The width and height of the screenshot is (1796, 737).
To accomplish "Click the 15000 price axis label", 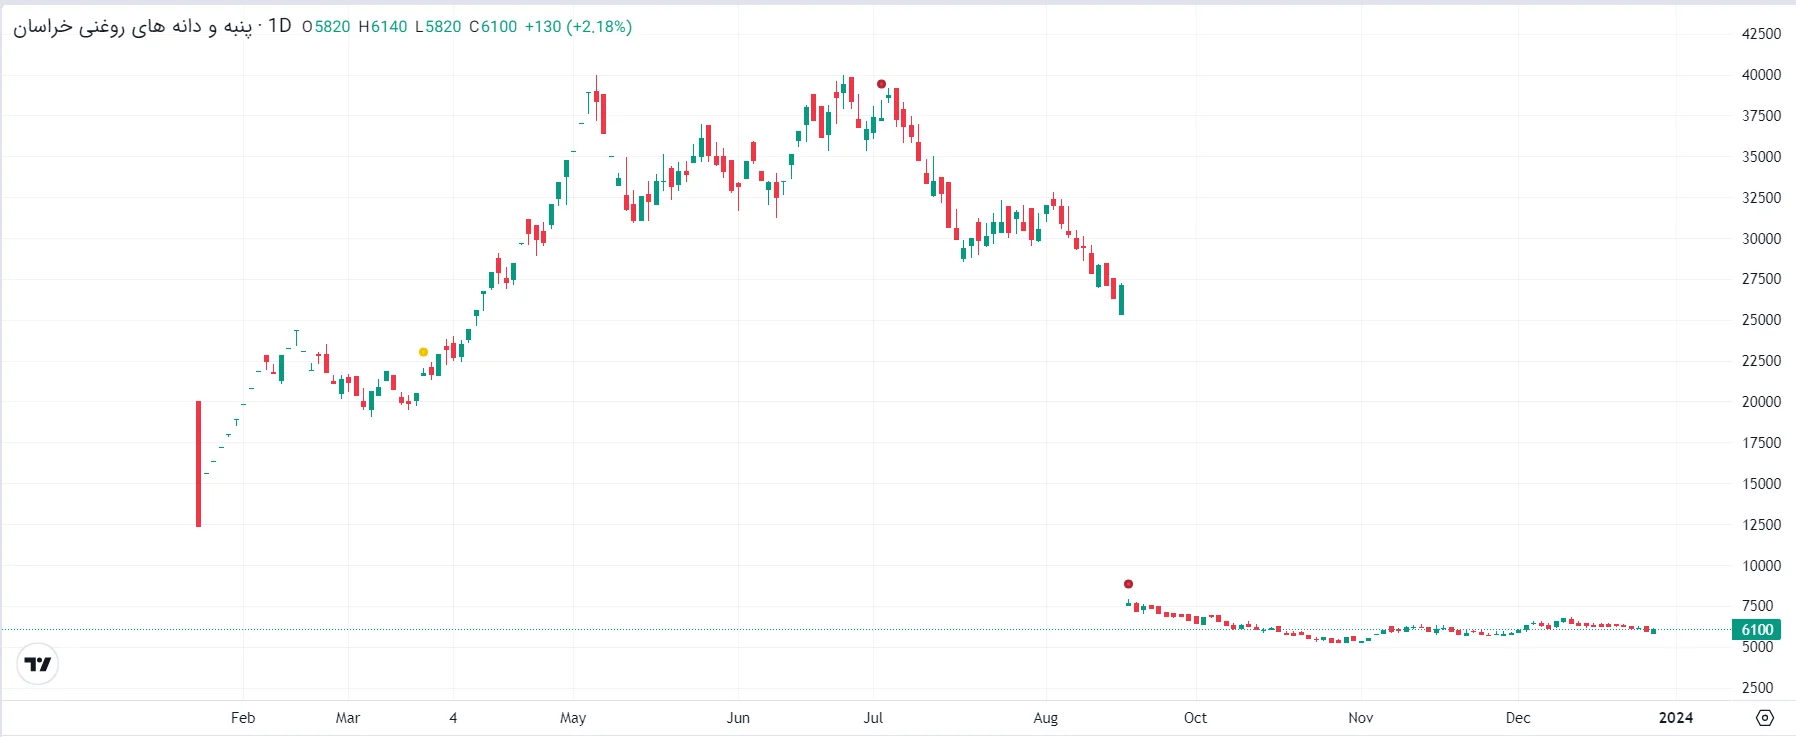I will click(1761, 484).
